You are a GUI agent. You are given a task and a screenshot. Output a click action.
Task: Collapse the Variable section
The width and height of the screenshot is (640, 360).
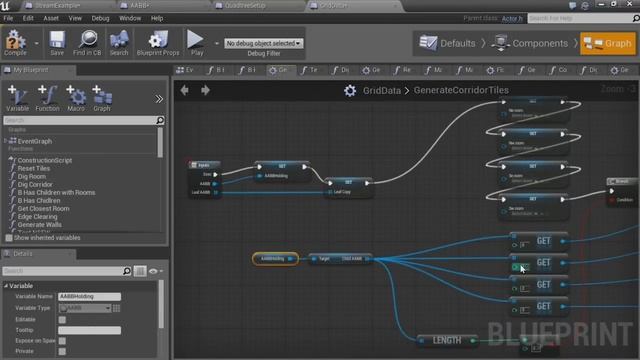click(x=6, y=286)
